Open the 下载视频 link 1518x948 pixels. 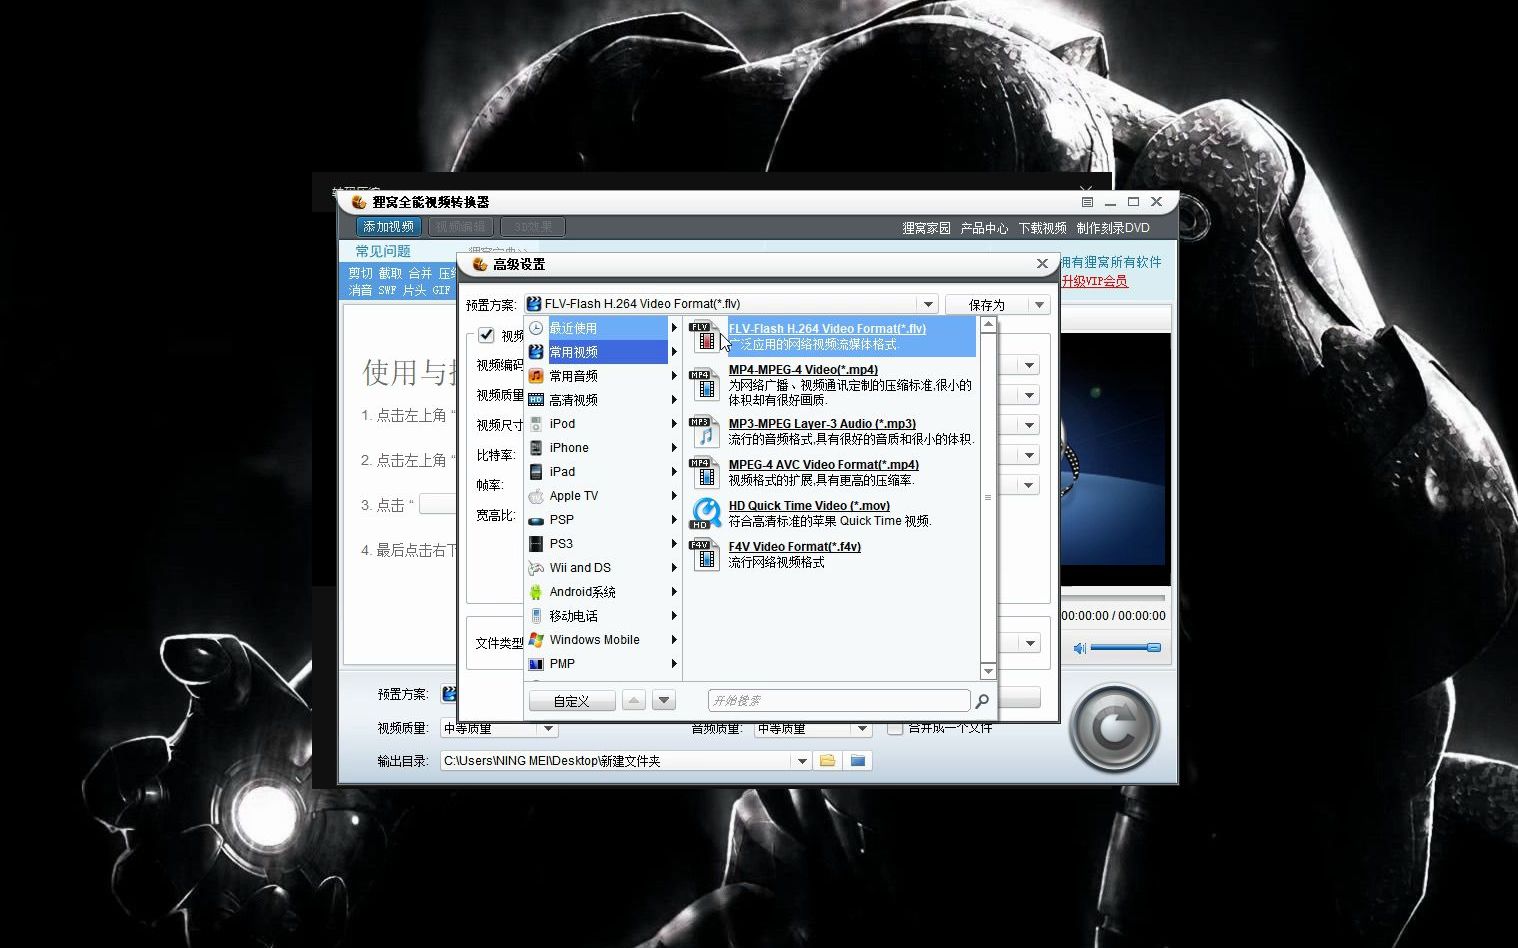pyautogui.click(x=1042, y=228)
